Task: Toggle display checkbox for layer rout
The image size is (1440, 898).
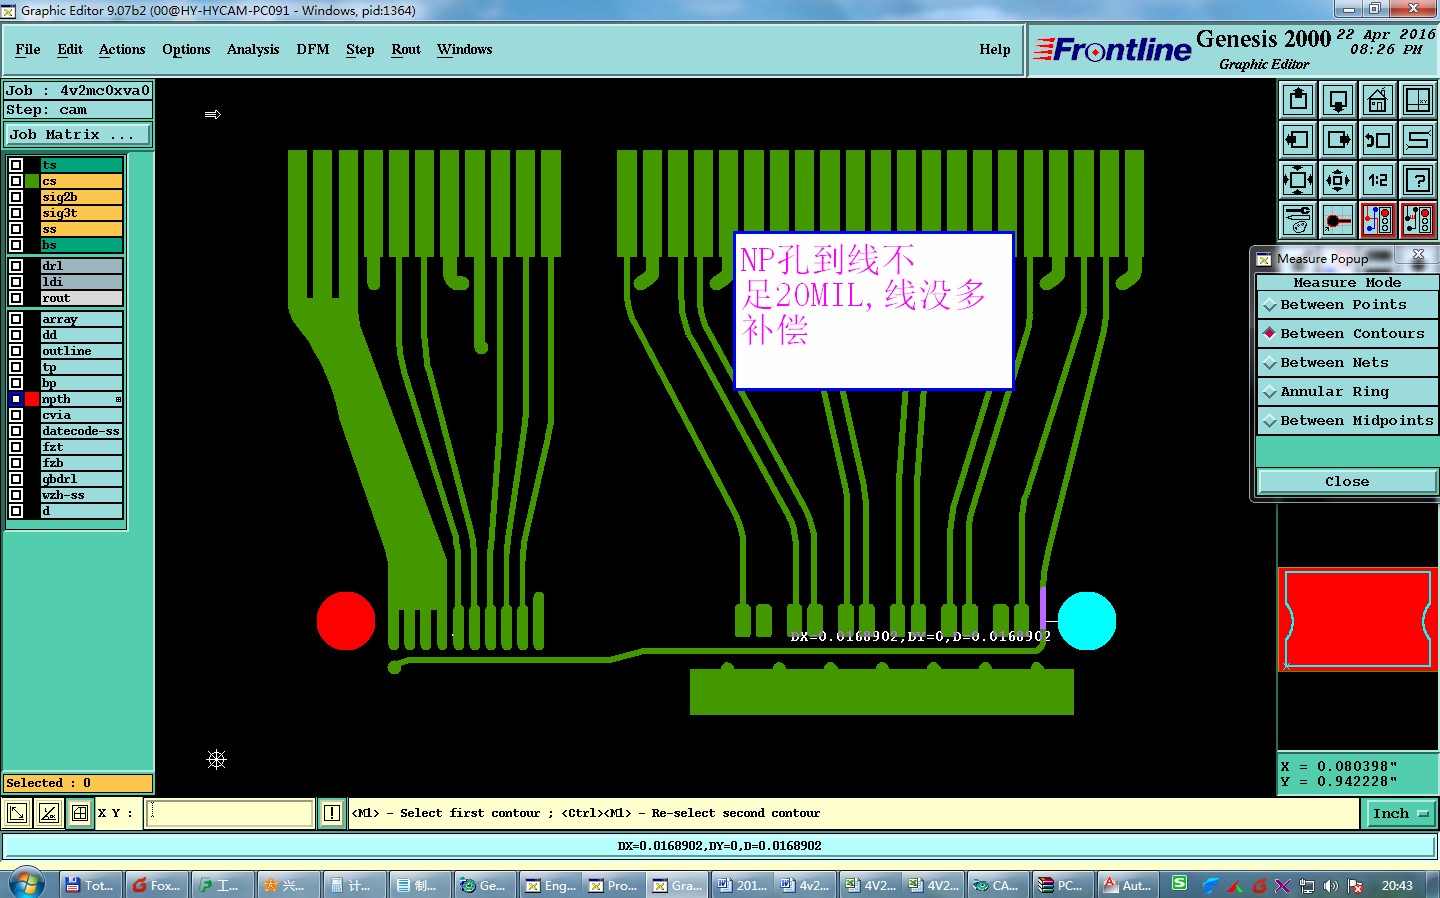Action: click(16, 298)
